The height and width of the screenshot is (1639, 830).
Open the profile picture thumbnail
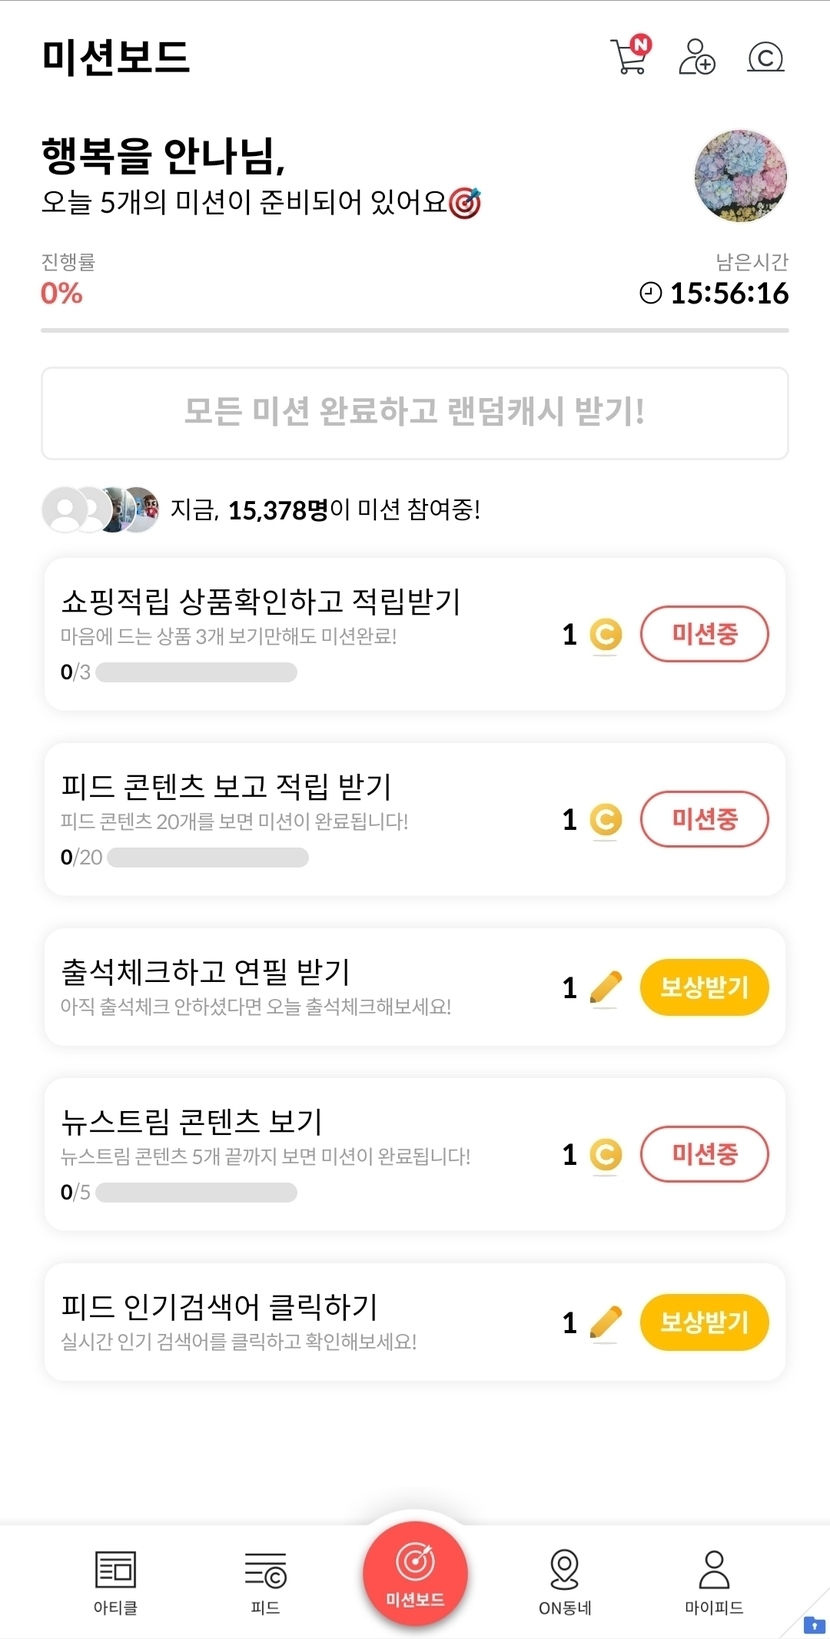point(740,176)
